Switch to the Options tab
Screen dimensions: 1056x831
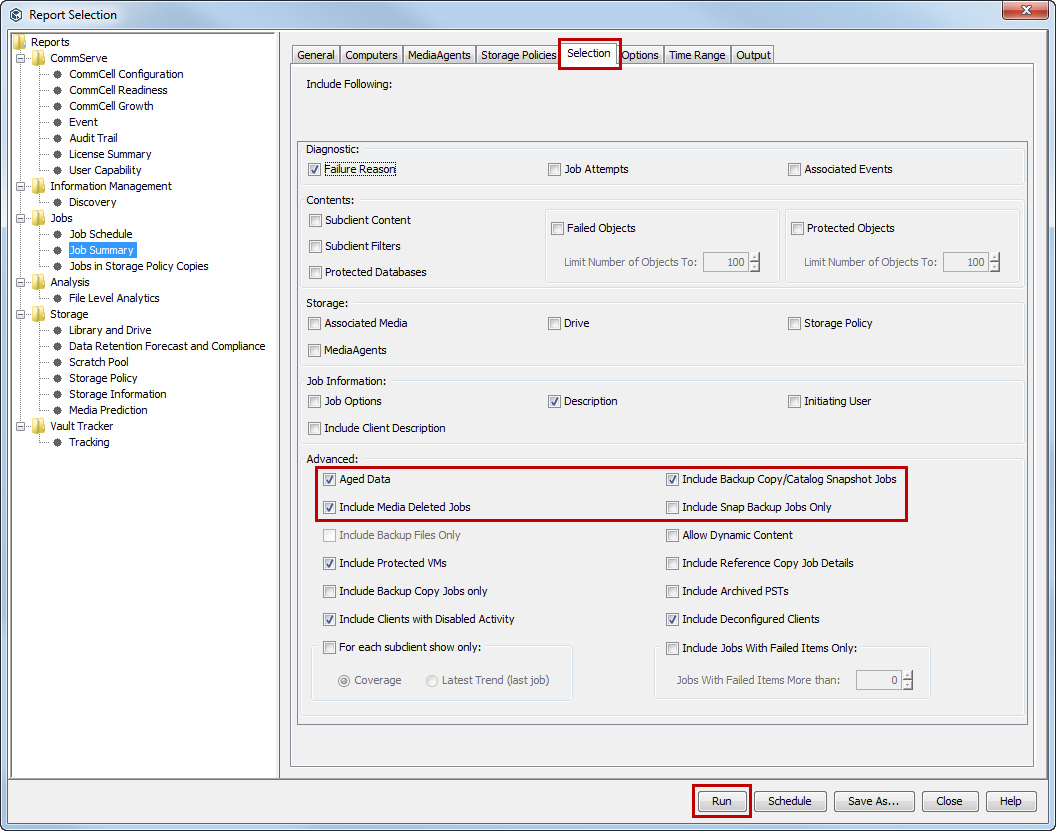pyautogui.click(x=640, y=55)
